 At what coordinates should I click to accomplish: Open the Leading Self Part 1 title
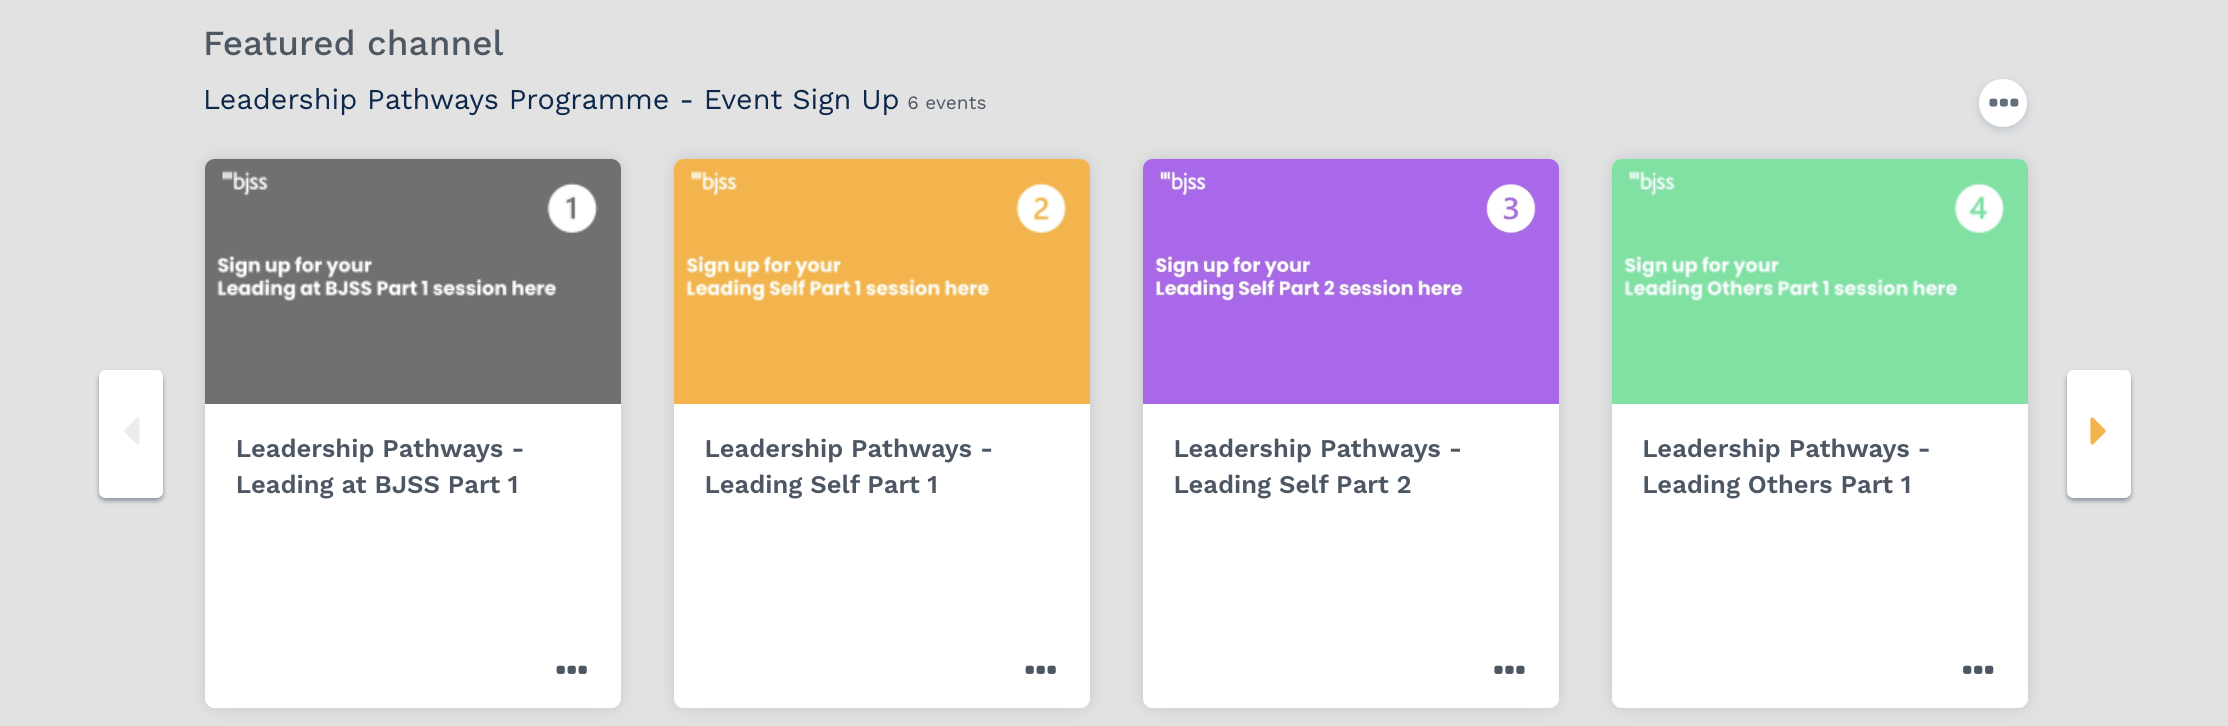848,467
